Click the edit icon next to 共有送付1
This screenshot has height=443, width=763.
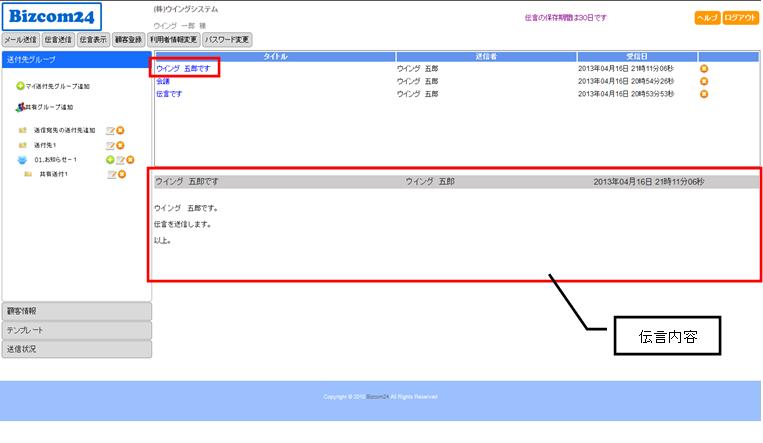(x=111, y=174)
